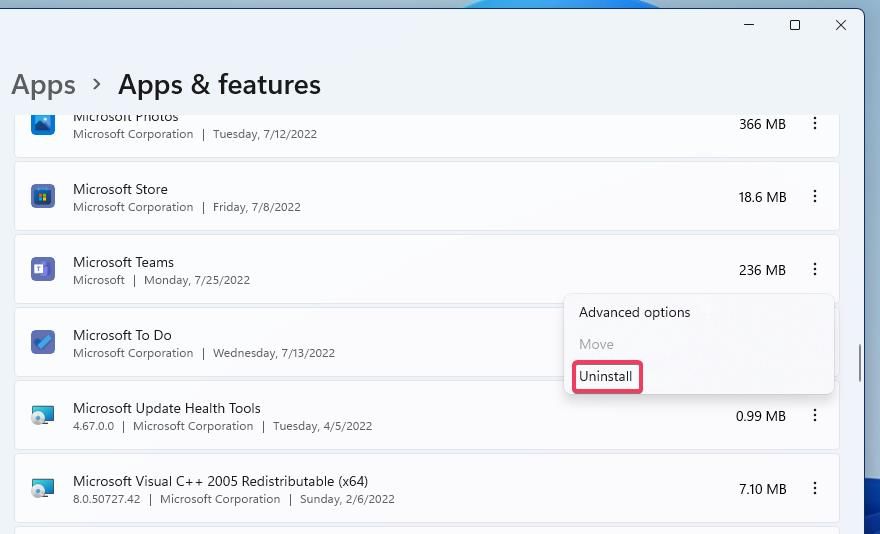The height and width of the screenshot is (534, 880).
Task: Close the Settings window
Action: click(841, 25)
